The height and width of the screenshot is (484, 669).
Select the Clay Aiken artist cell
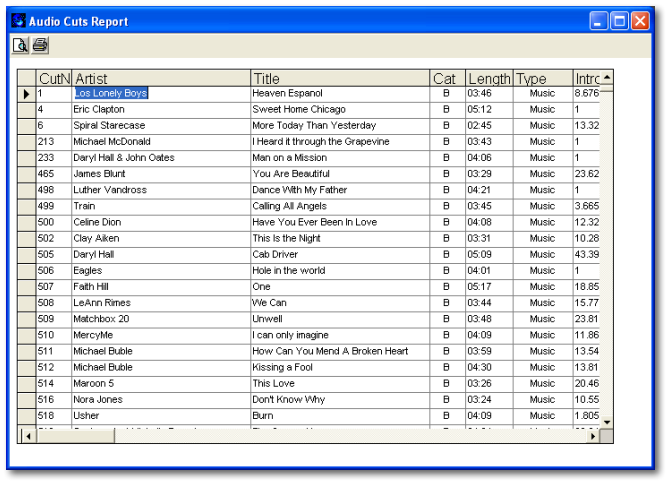[x=161, y=239]
